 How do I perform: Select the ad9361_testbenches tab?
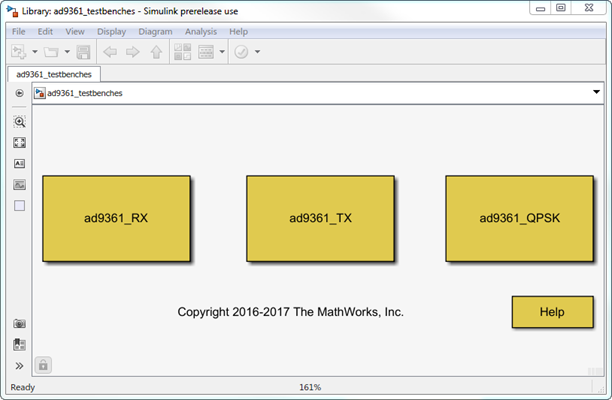(x=54, y=74)
